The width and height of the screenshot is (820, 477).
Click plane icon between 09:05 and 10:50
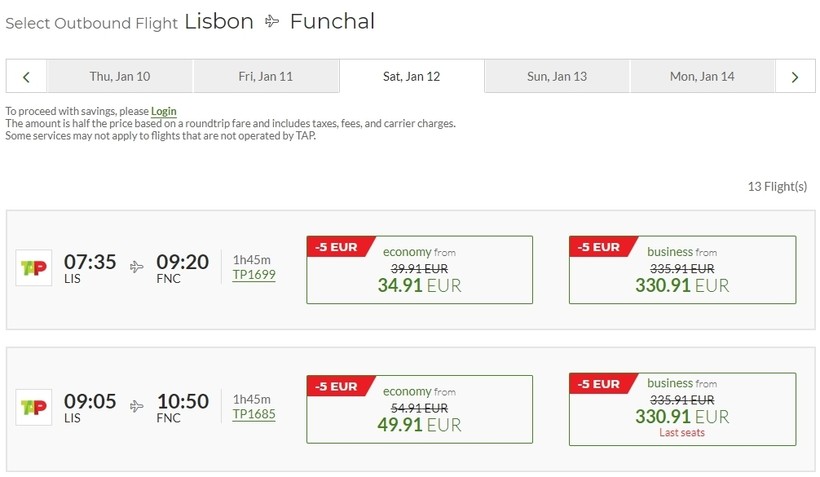(x=136, y=406)
